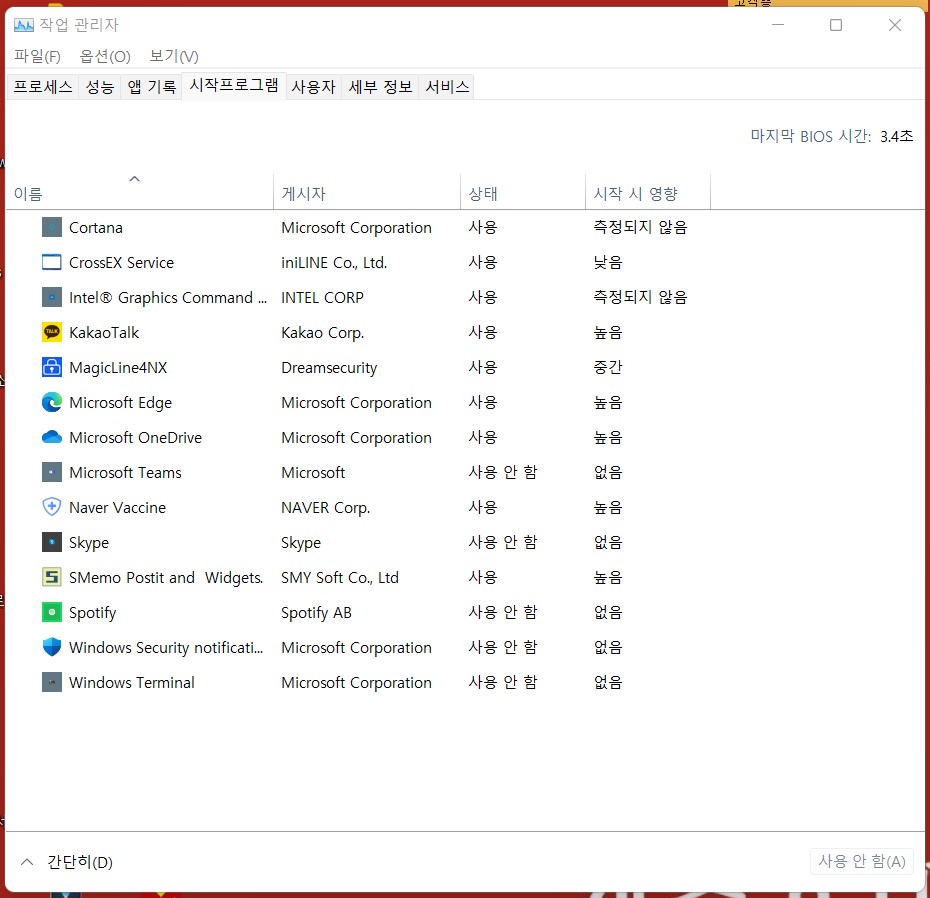Select the Naver Vaccine name
This screenshot has height=898, width=930.
[117, 508]
